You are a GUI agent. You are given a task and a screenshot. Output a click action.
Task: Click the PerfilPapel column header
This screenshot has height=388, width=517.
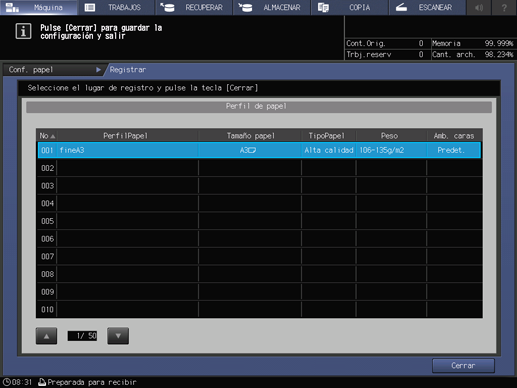point(126,136)
